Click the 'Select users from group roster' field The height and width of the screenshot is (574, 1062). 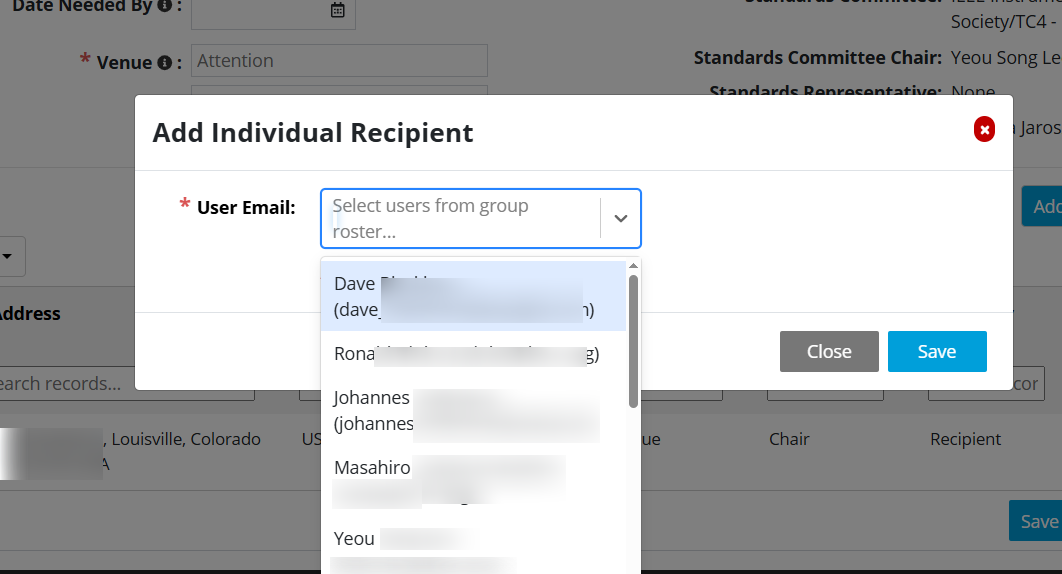460,218
